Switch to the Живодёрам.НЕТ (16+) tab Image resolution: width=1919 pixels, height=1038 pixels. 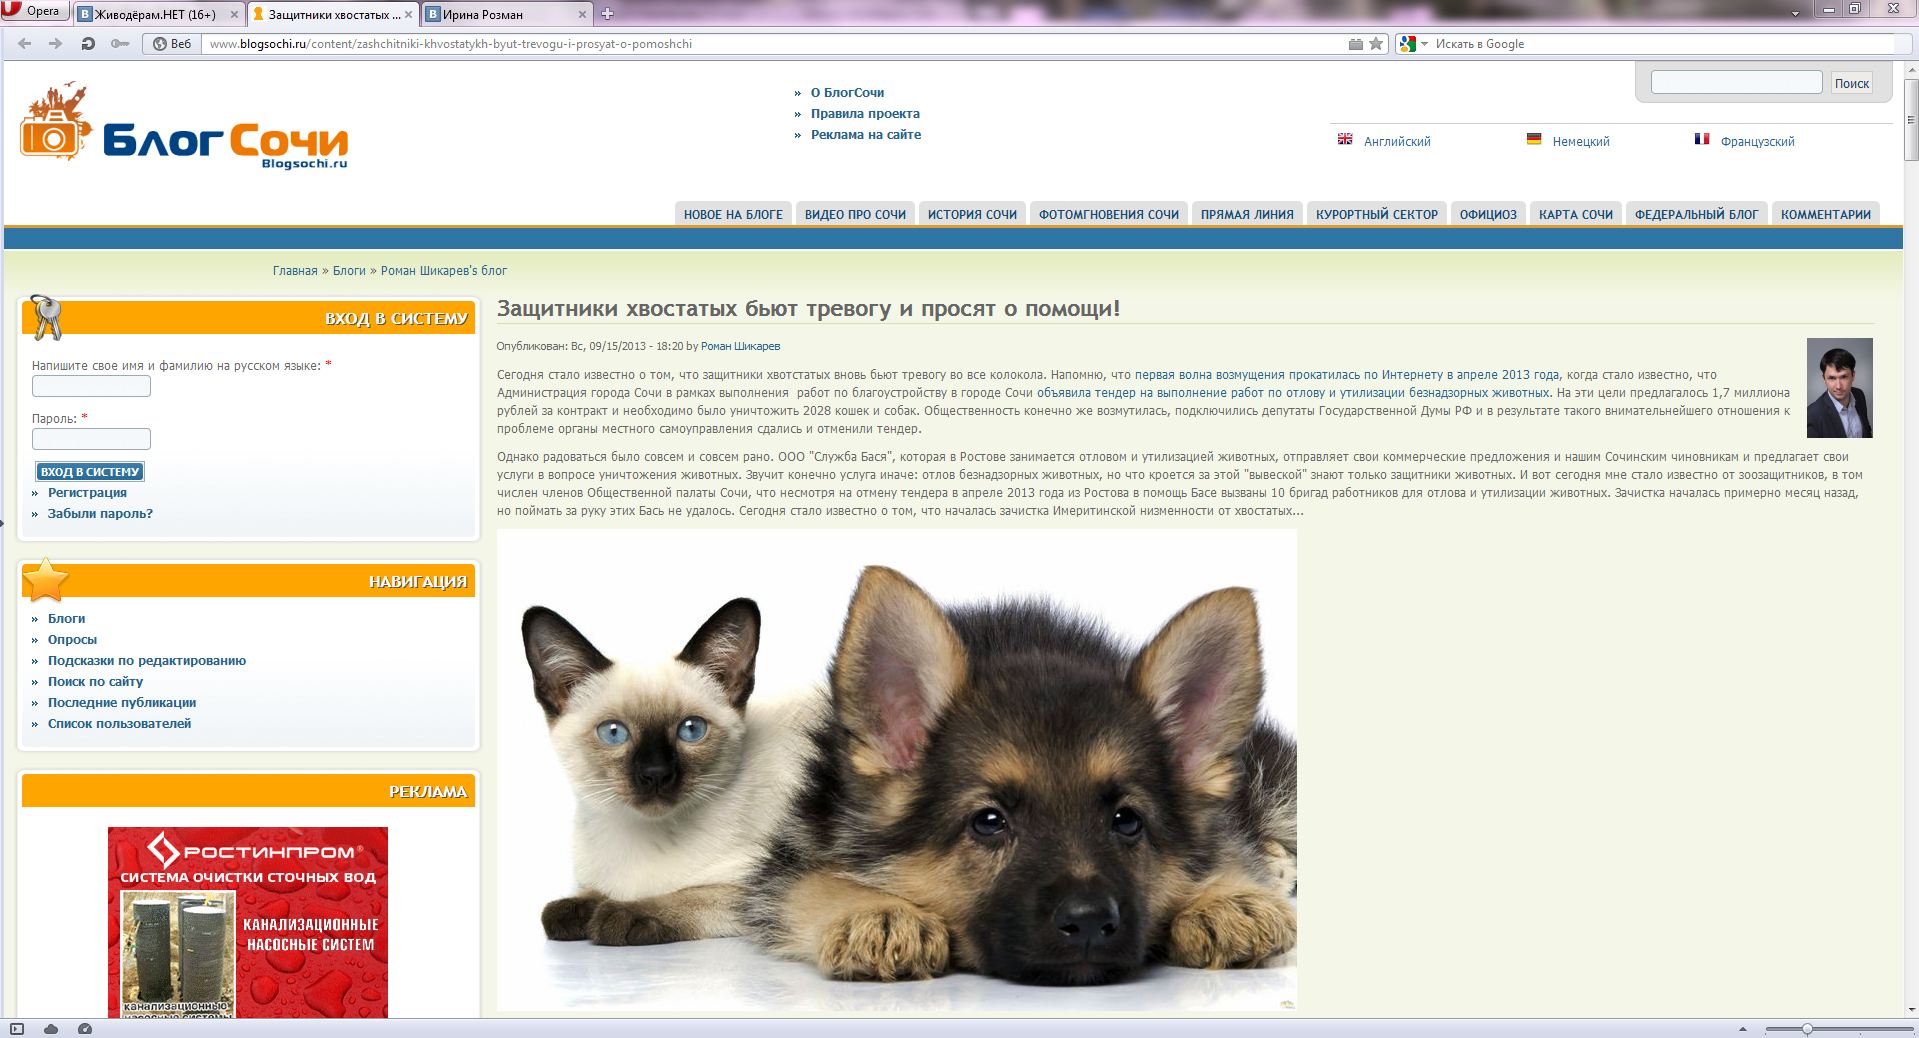coord(160,14)
